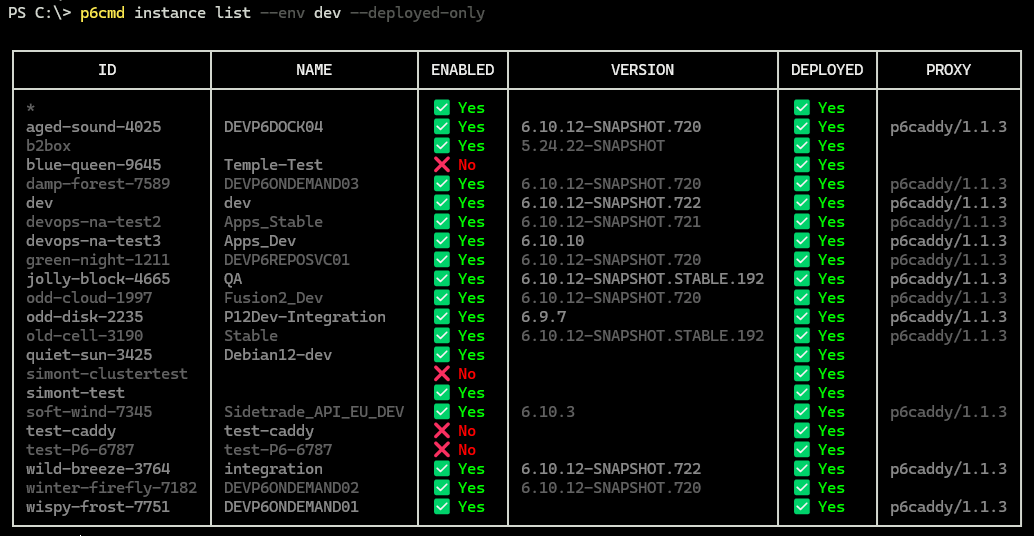The height and width of the screenshot is (536, 1034).
Task: Click the p6cmd command word
Action: click(102, 13)
